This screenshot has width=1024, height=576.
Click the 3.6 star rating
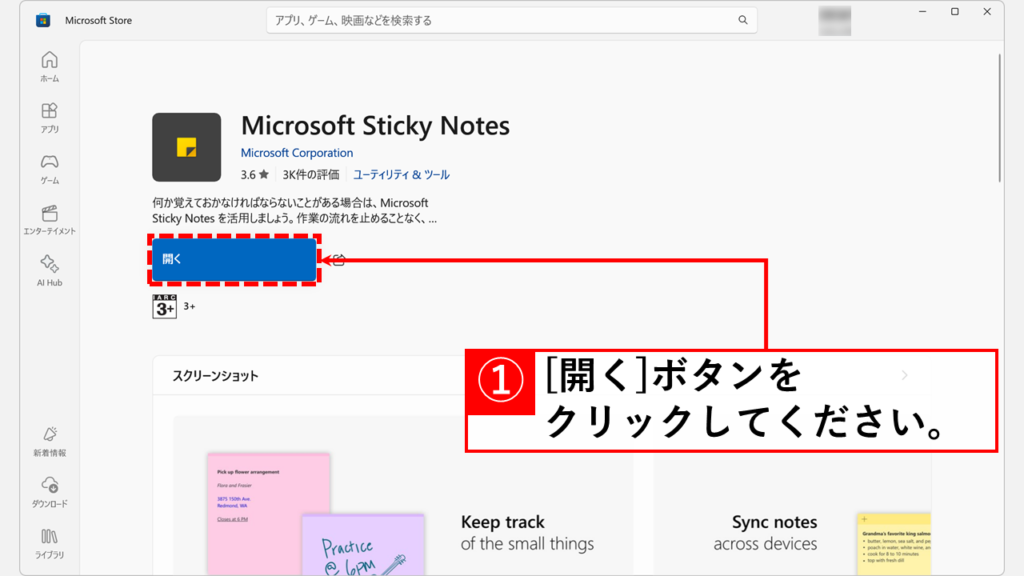tap(255, 174)
